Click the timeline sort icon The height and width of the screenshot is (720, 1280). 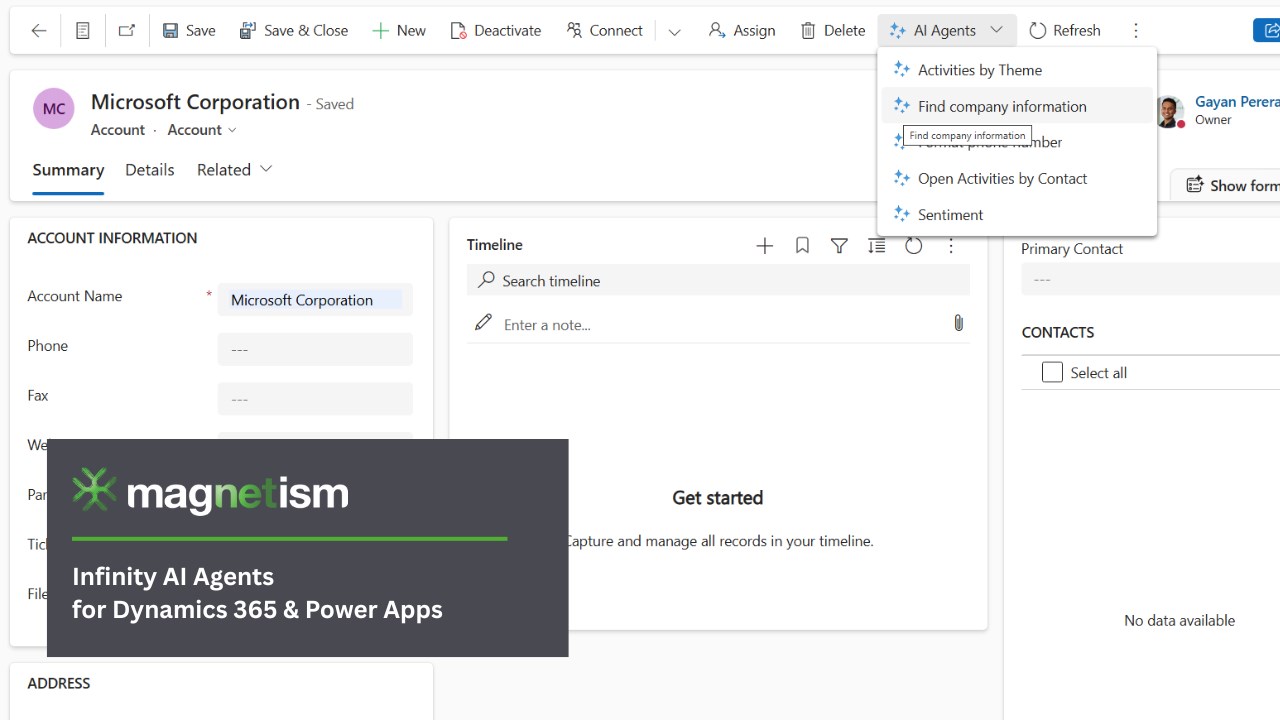coord(876,246)
